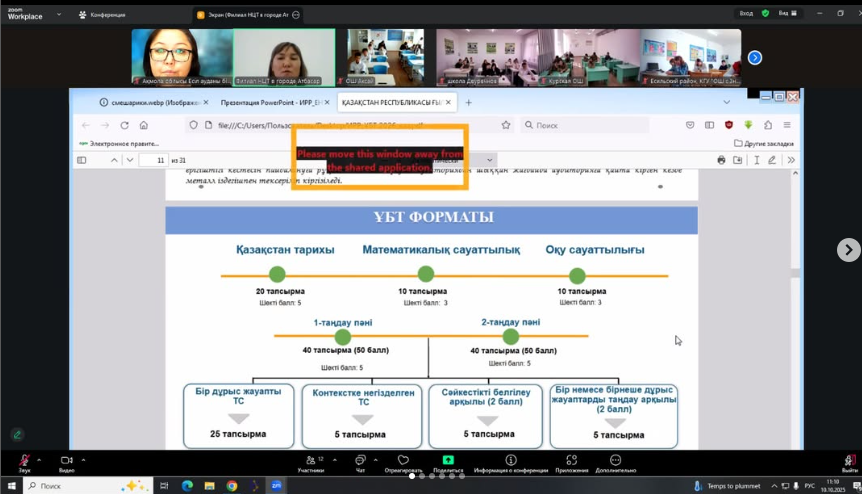Click the Отреагировать reactions heart icon
862x494 pixels.
[404, 461]
